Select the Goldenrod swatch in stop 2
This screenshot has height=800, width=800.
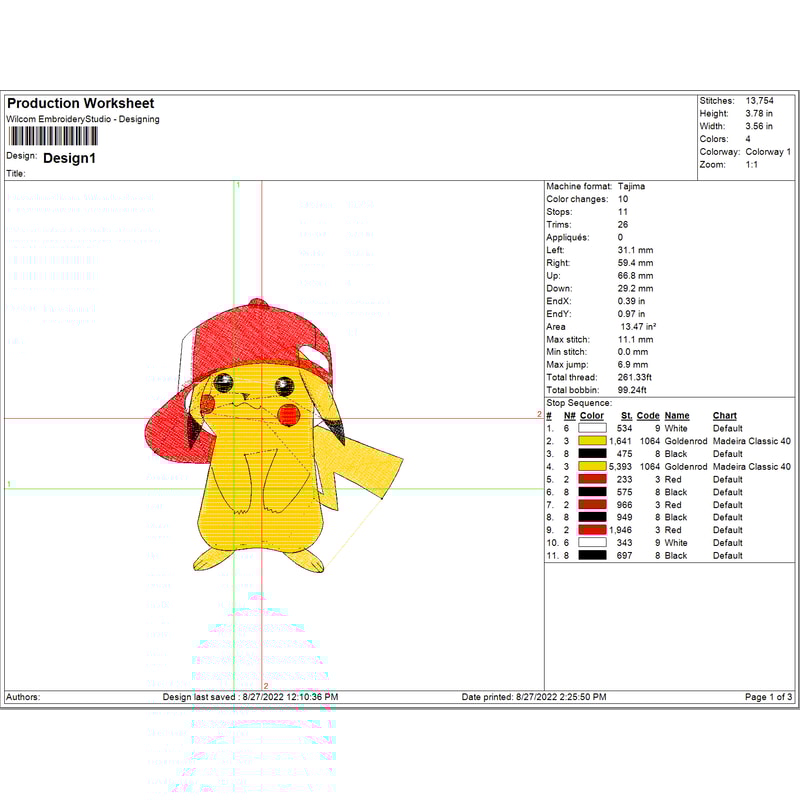(592, 441)
